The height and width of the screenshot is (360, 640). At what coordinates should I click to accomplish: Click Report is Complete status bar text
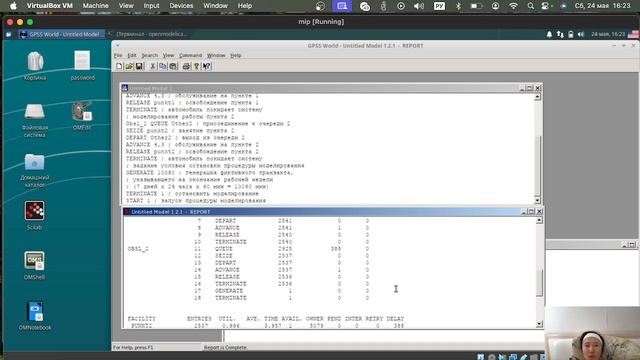pyautogui.click(x=225, y=347)
